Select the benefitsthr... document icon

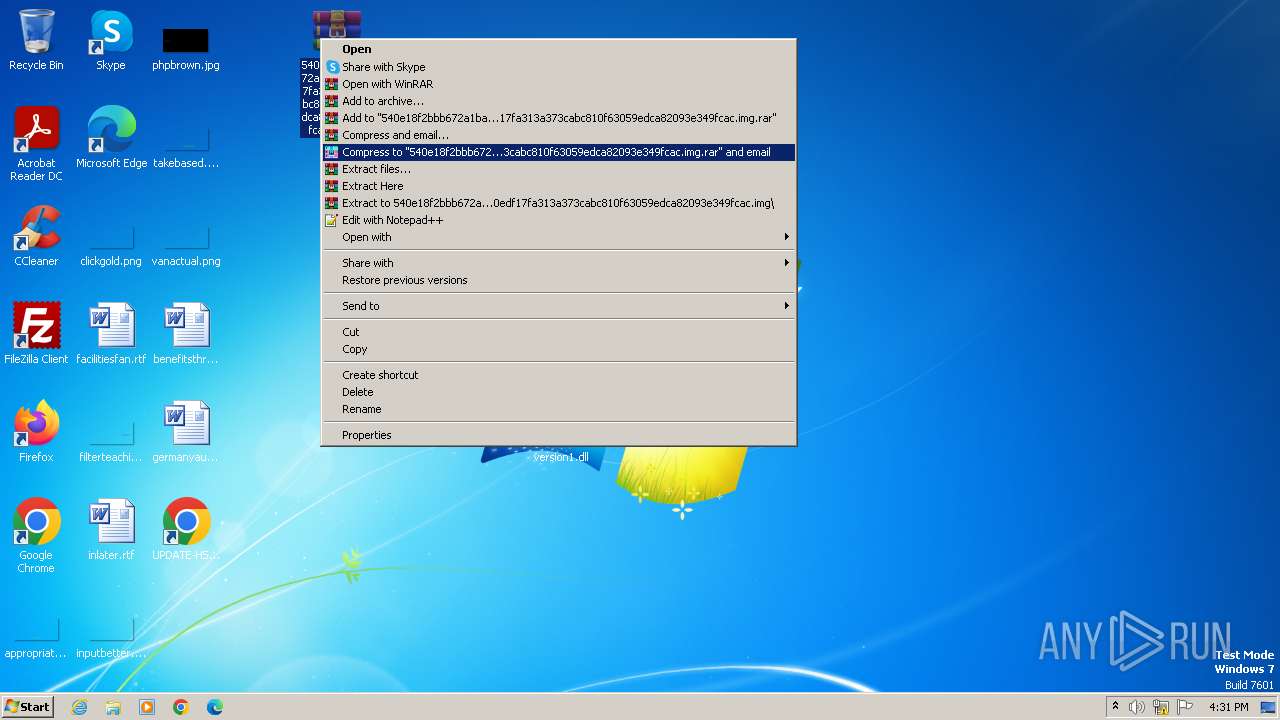tap(186, 334)
